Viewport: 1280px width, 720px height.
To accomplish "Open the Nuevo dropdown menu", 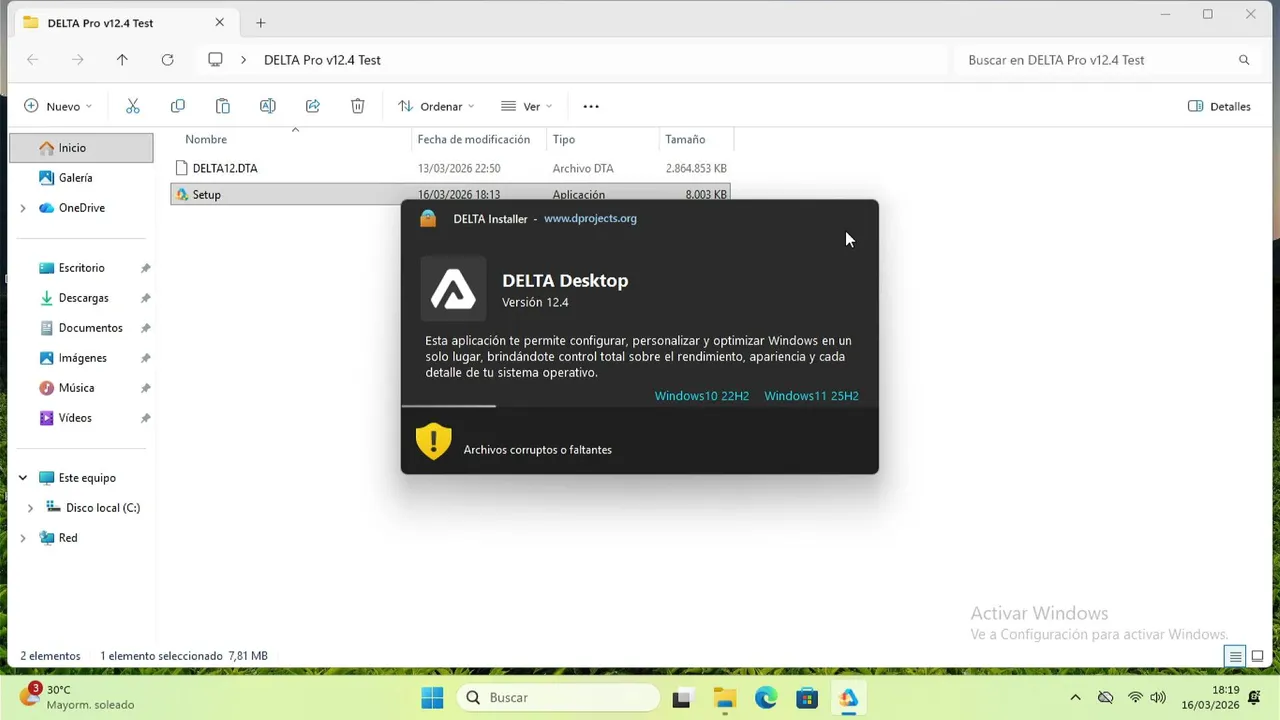I will 58,106.
